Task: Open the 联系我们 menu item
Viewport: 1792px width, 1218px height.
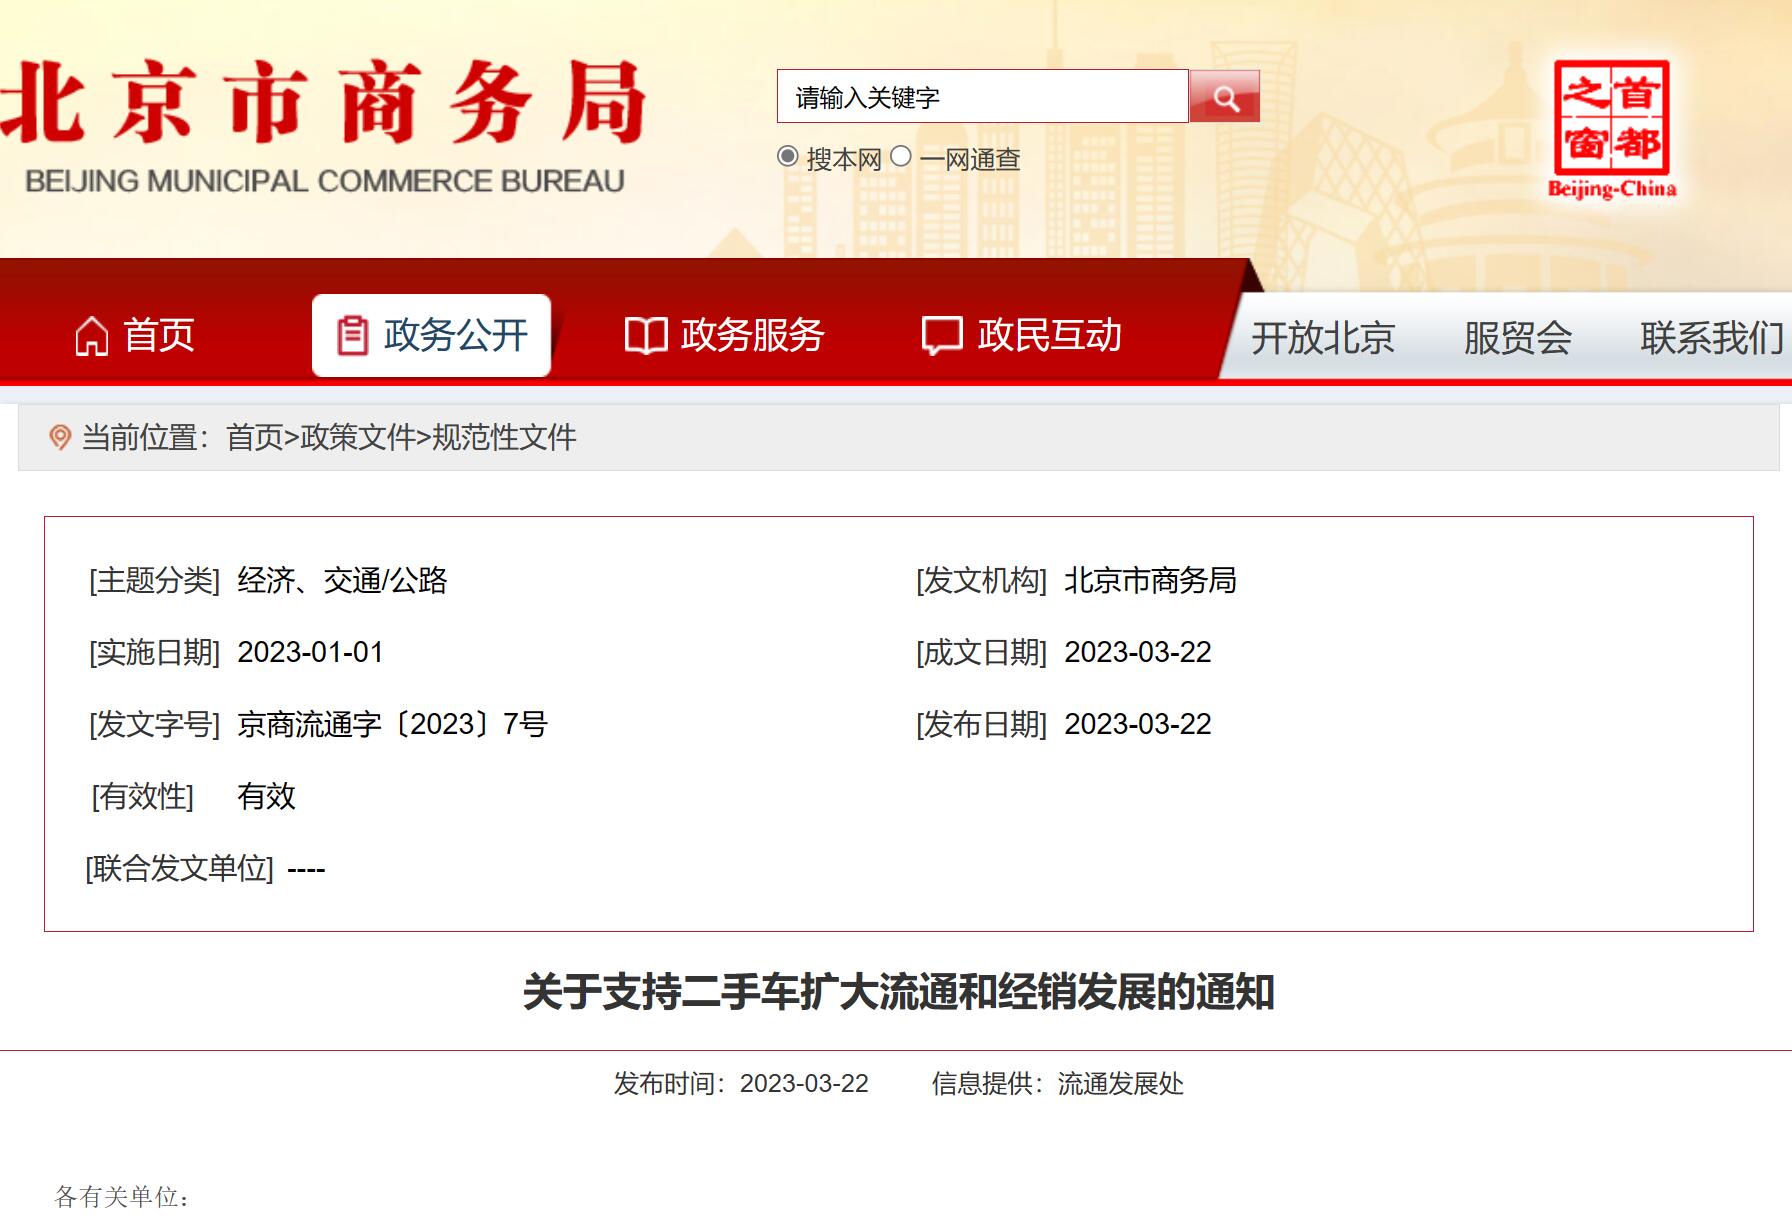Action: click(1712, 338)
